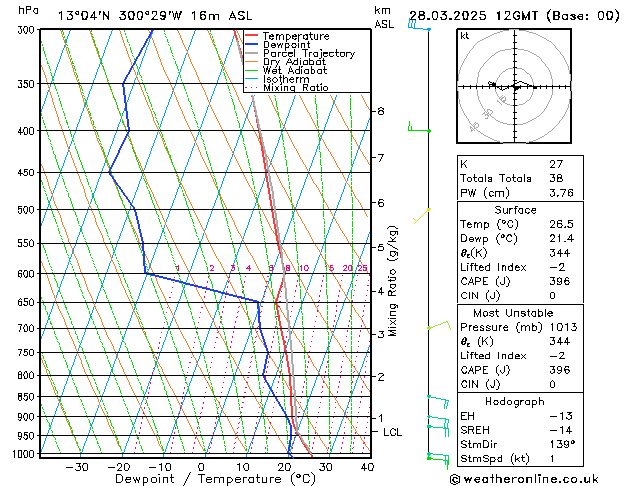Click the CAPE value 396 in Surface table
Image resolution: width=629 pixels, height=486 pixels.
click(560, 281)
